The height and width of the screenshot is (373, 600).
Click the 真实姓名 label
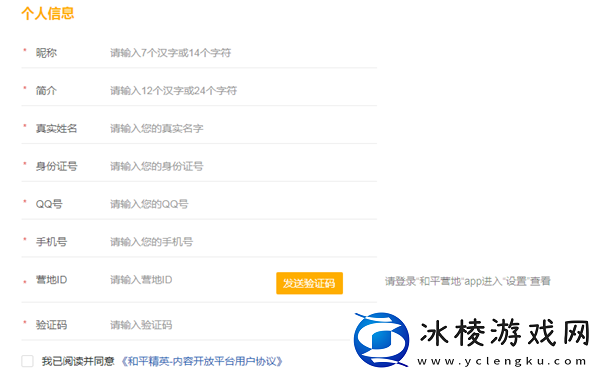[57, 129]
